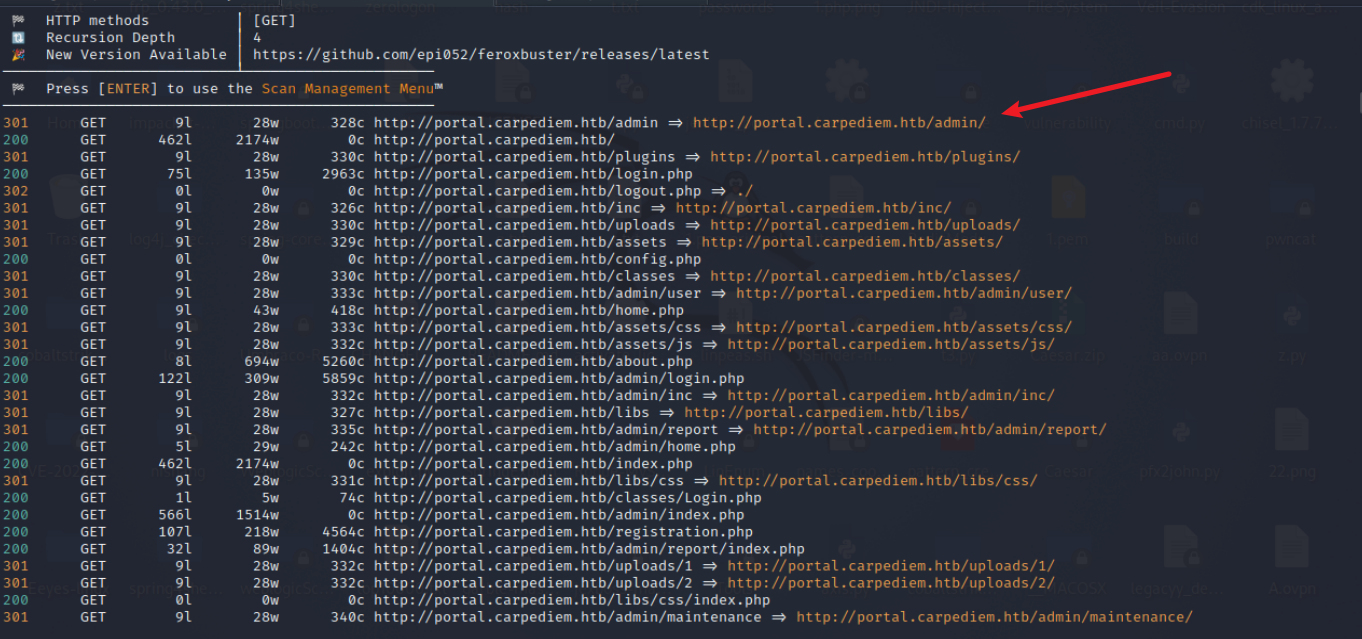The image size is (1362, 639).
Task: Open the orange redirect URL ending /assets/
Action: tap(852, 241)
